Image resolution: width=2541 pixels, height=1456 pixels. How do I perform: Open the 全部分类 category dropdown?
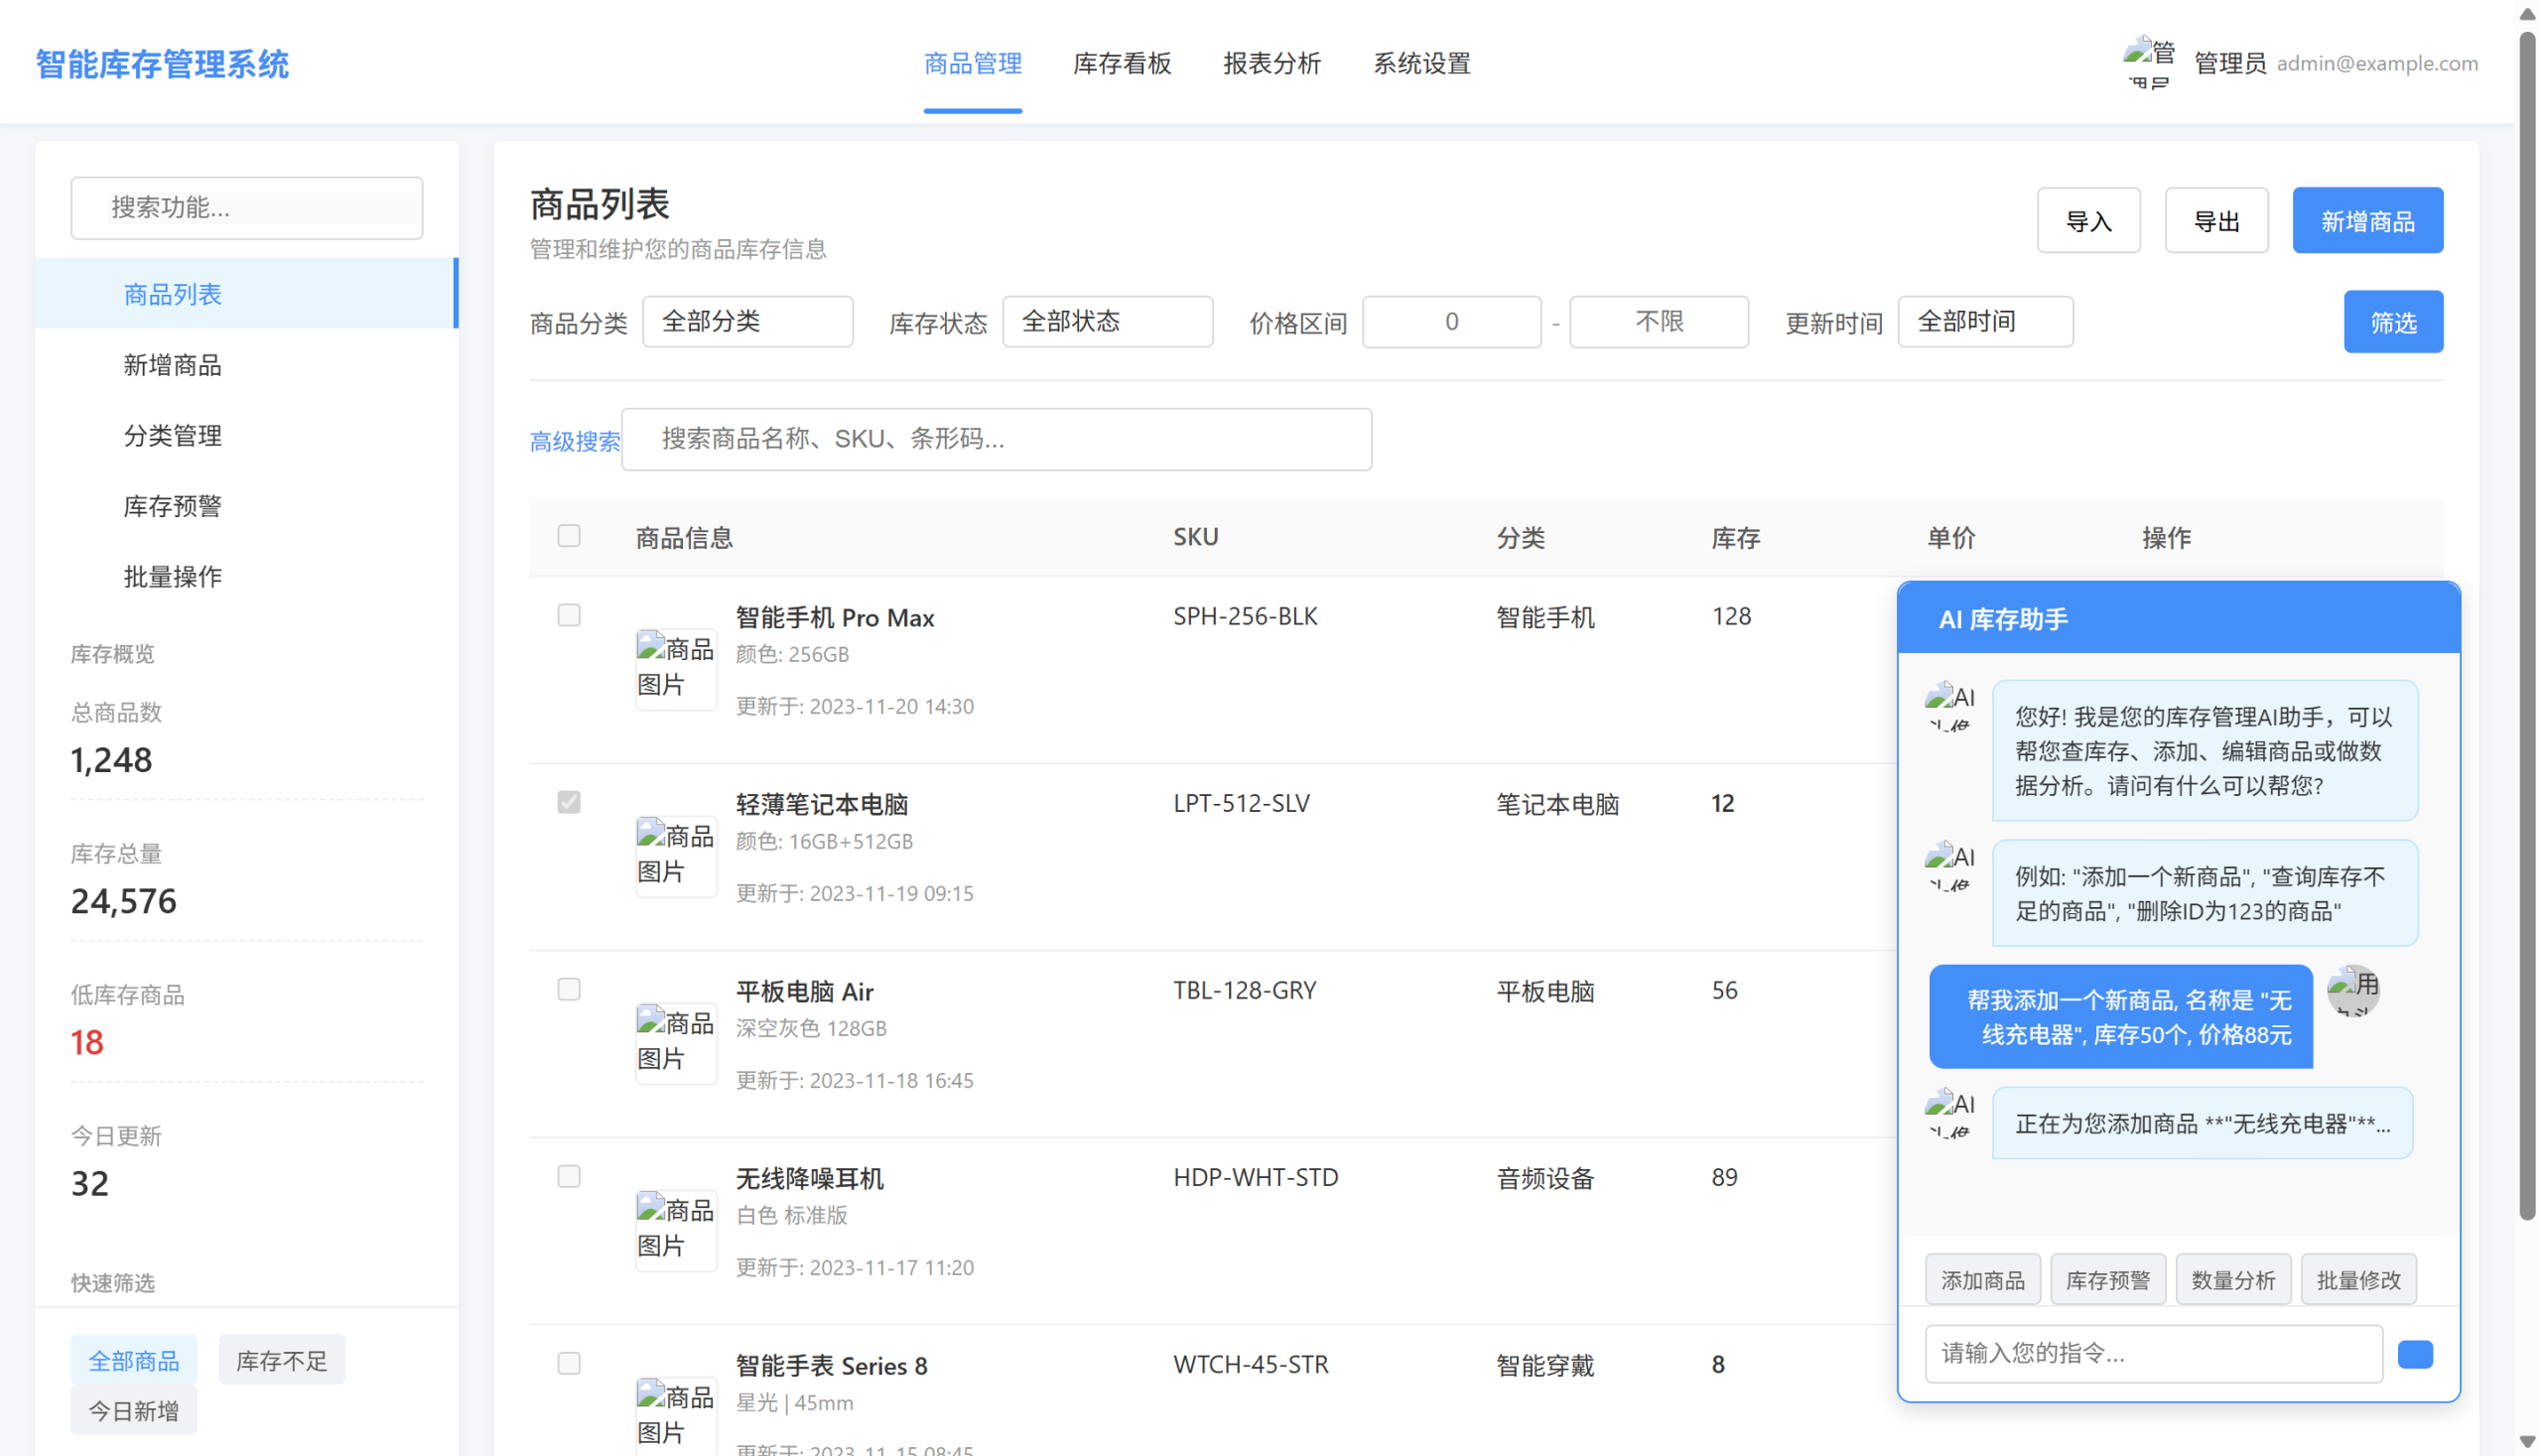[747, 321]
